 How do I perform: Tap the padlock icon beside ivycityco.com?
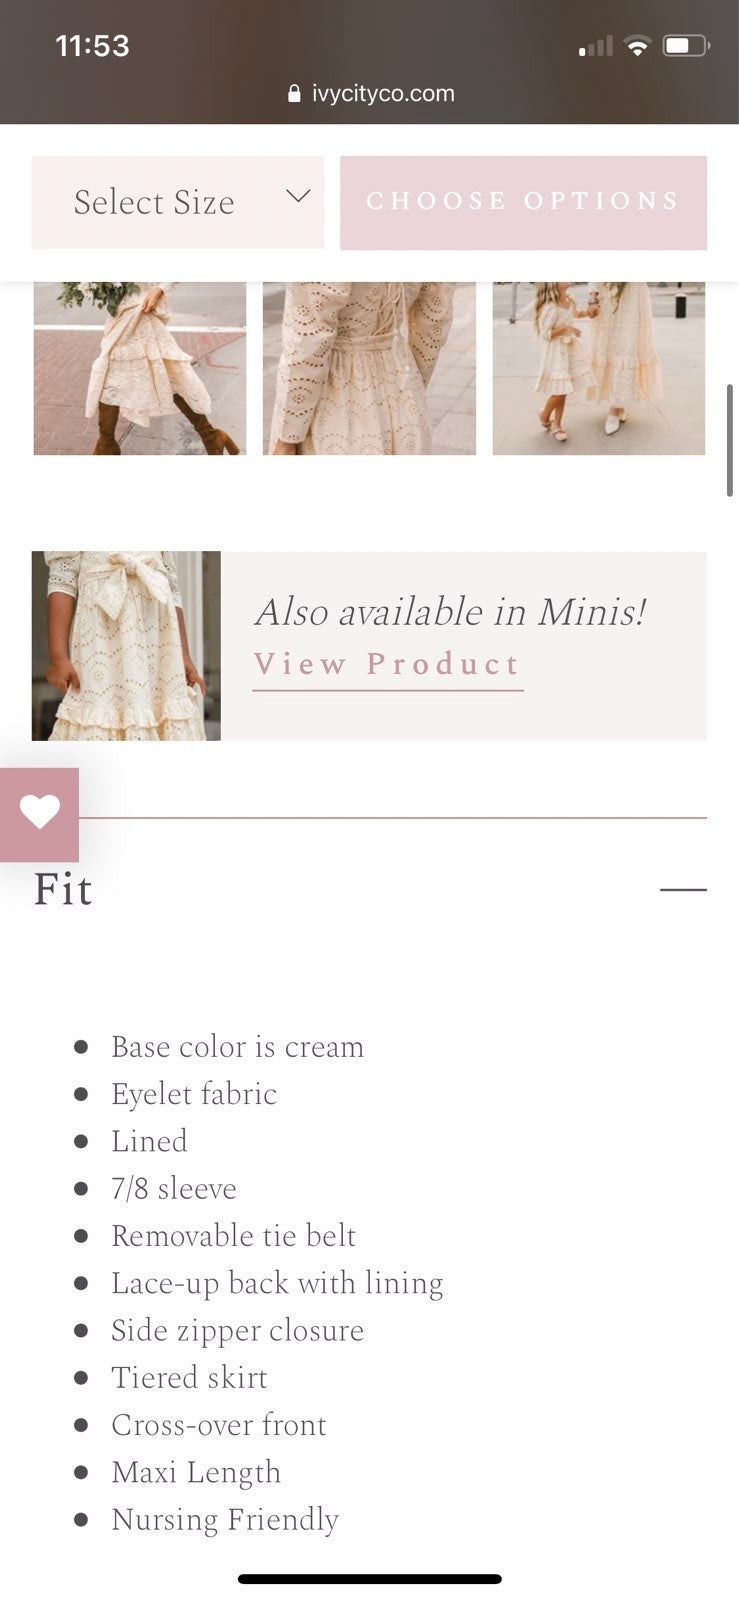pyautogui.click(x=294, y=93)
